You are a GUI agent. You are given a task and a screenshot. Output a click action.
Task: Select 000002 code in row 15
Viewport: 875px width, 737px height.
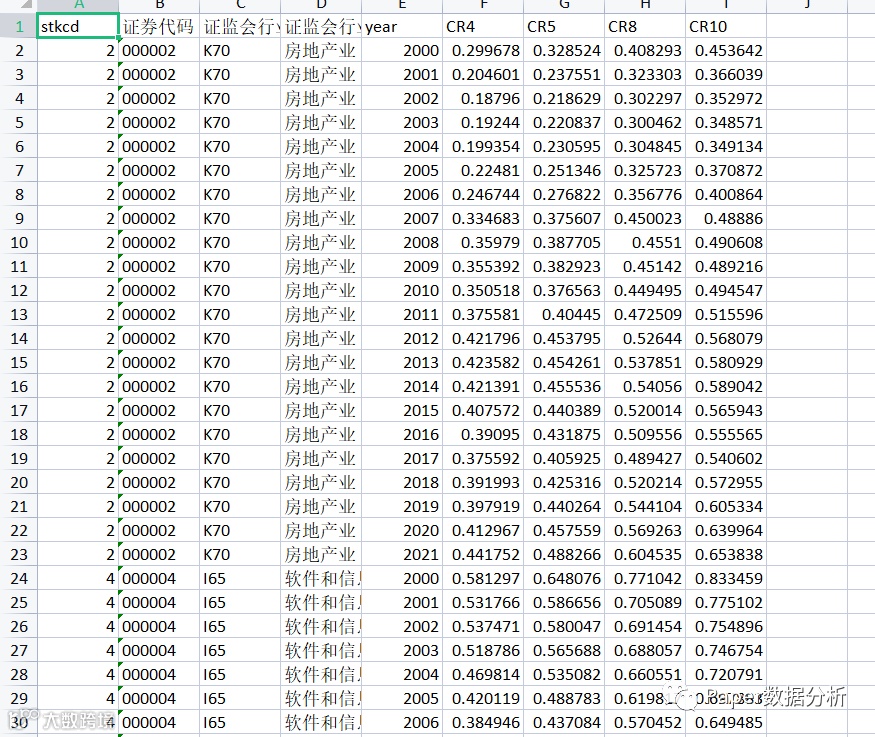coord(158,362)
